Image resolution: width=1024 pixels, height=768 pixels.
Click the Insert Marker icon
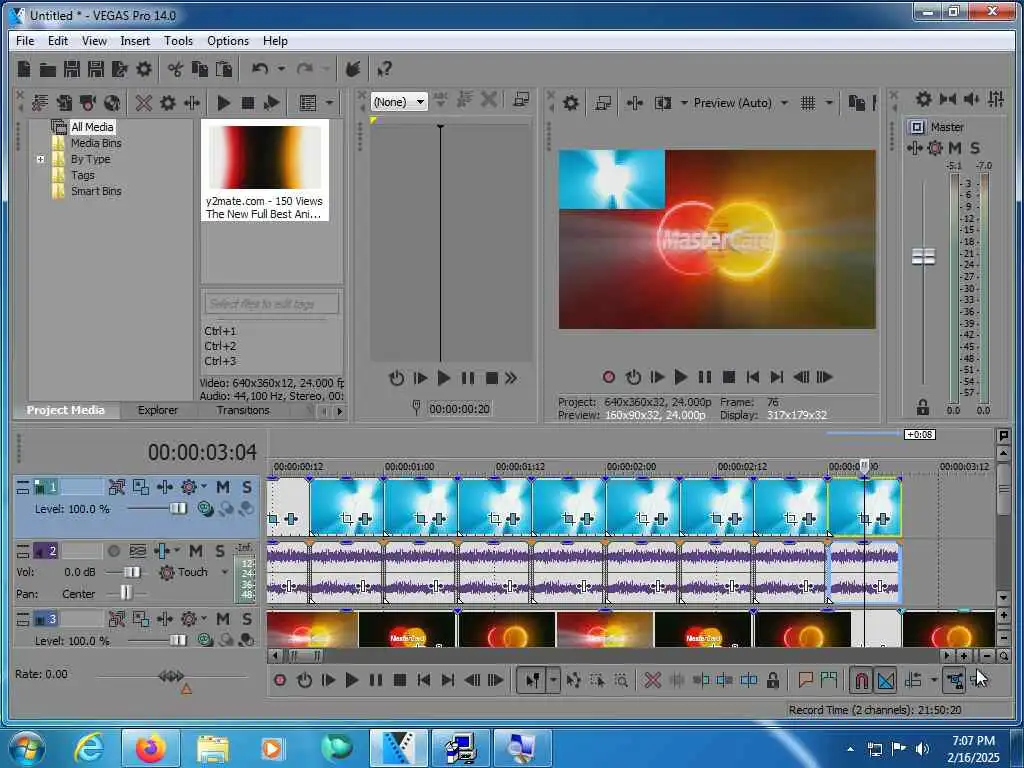[805, 680]
